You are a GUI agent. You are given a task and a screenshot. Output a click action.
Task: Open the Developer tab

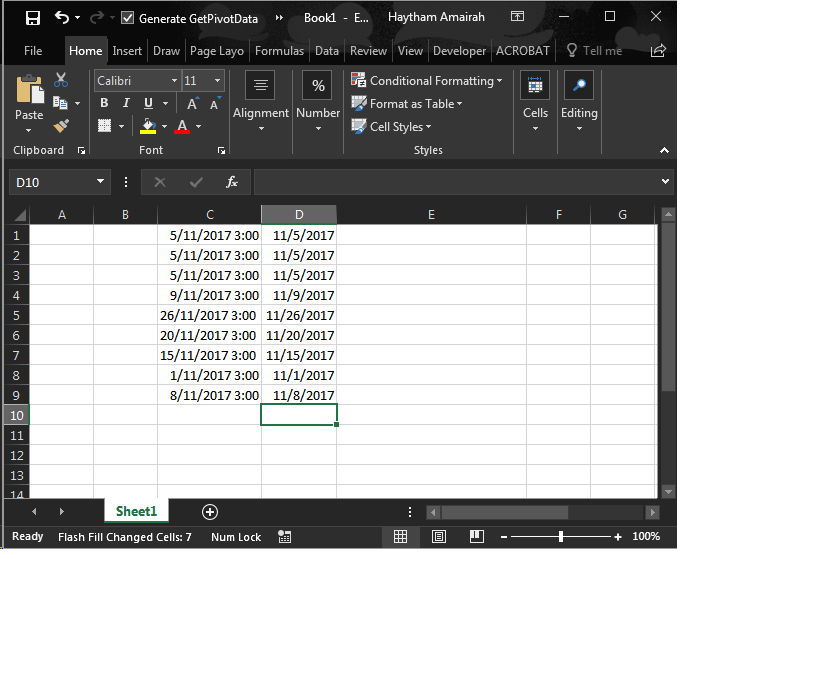point(459,51)
